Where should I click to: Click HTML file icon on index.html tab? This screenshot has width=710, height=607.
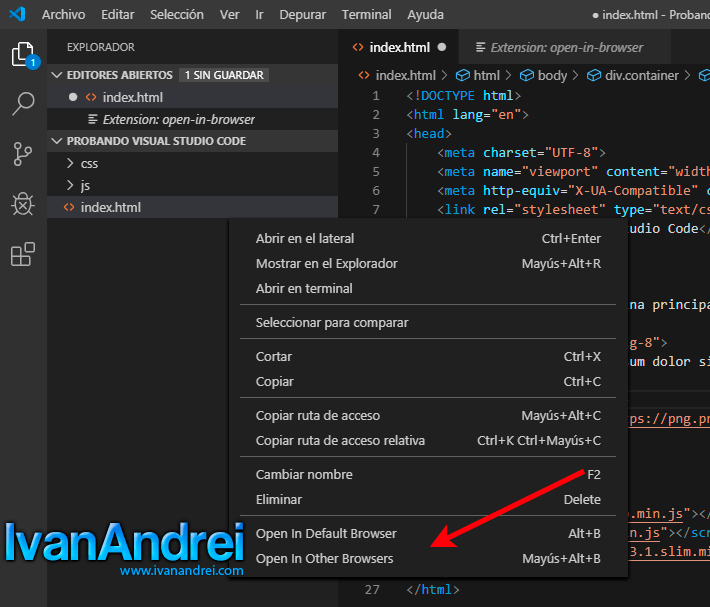[358, 47]
